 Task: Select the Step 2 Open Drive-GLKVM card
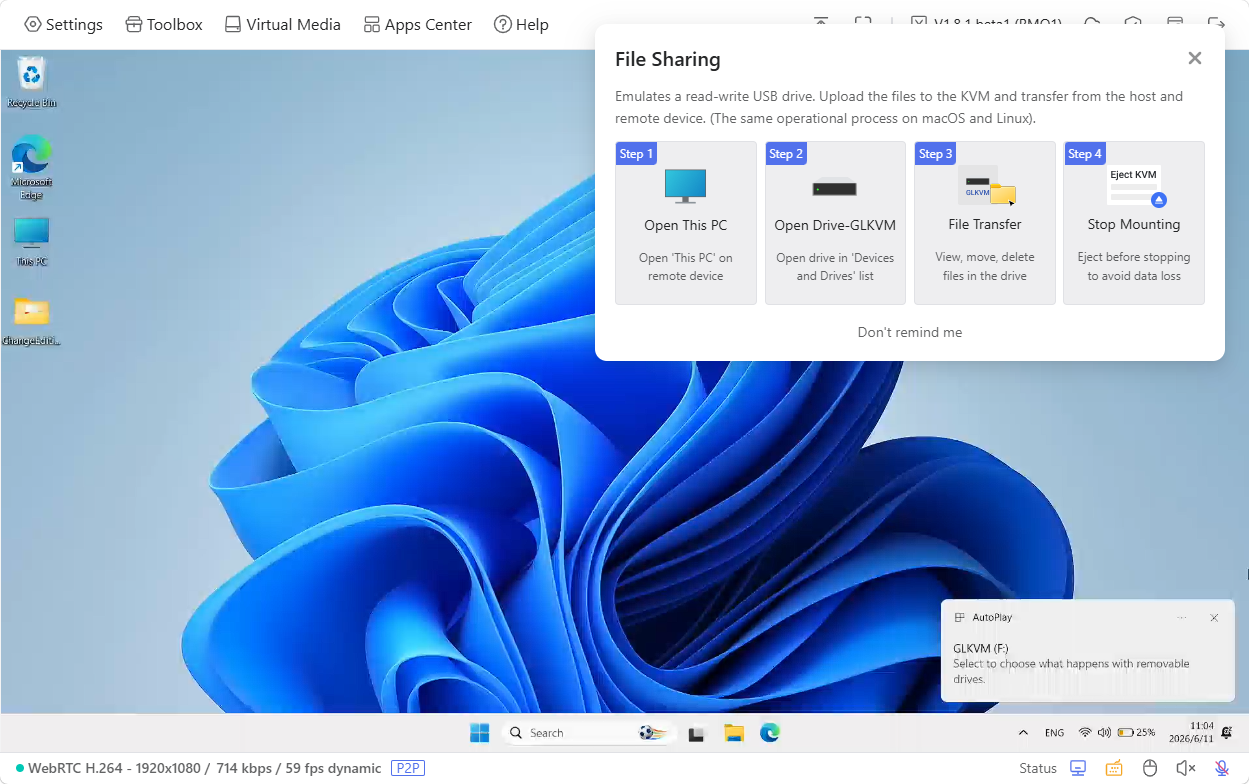[x=835, y=223]
